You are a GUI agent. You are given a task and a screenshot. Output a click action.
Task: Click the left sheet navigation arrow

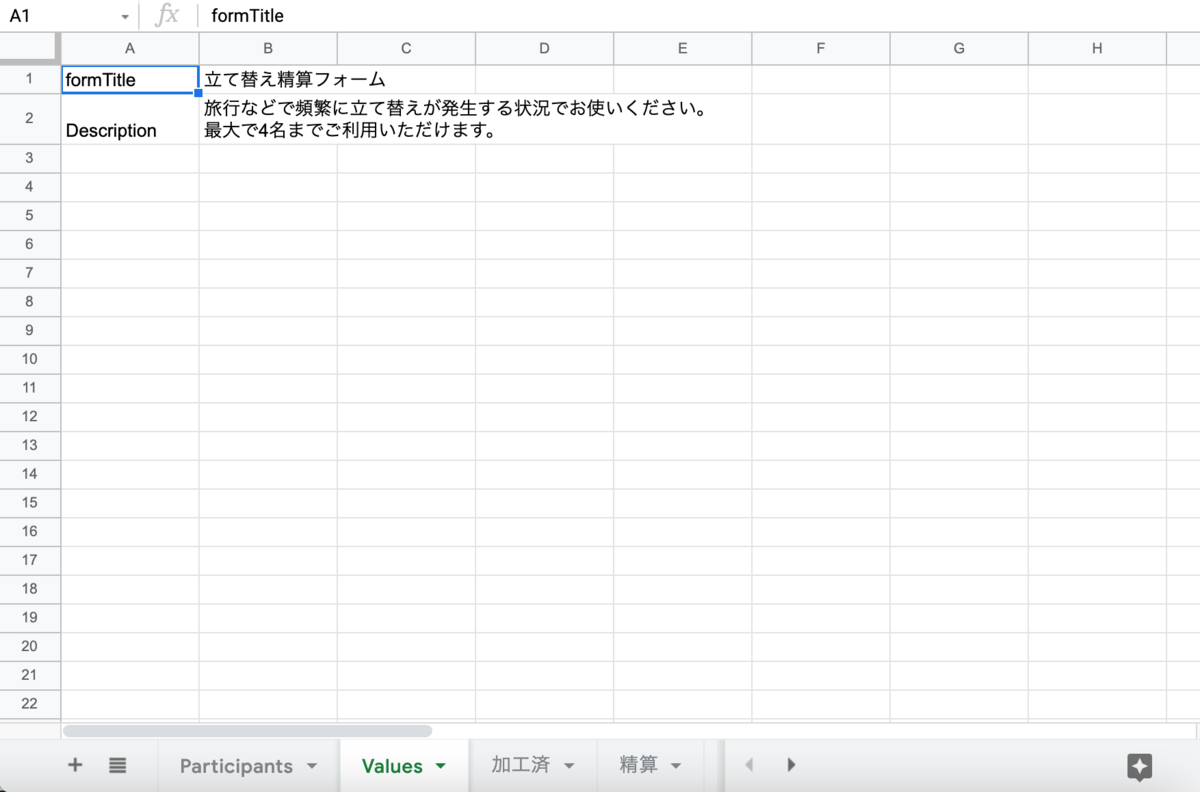[749, 765]
